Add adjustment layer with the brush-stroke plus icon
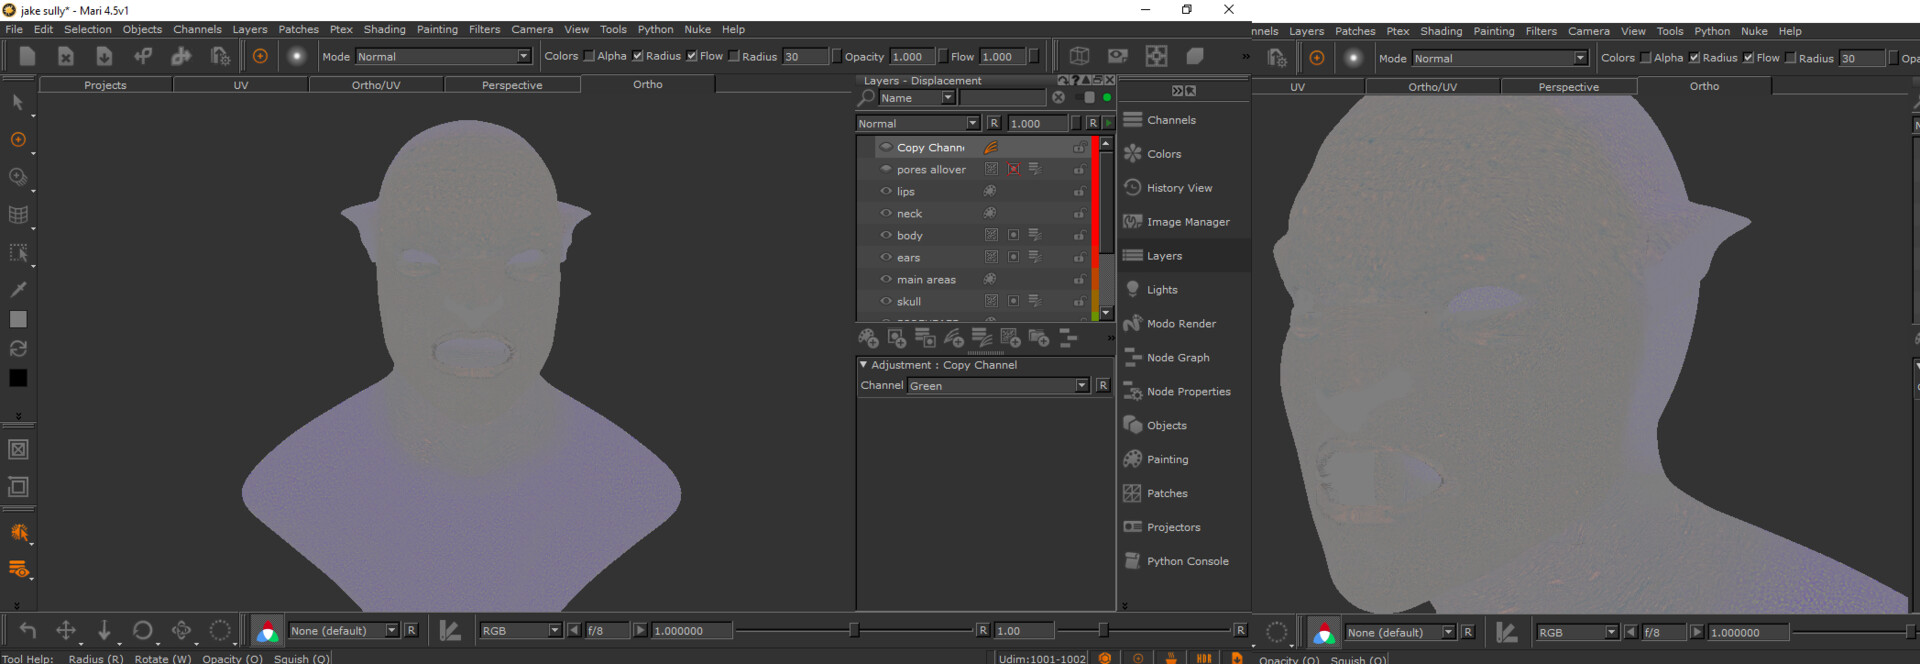This screenshot has height=664, width=1920. pos(954,338)
